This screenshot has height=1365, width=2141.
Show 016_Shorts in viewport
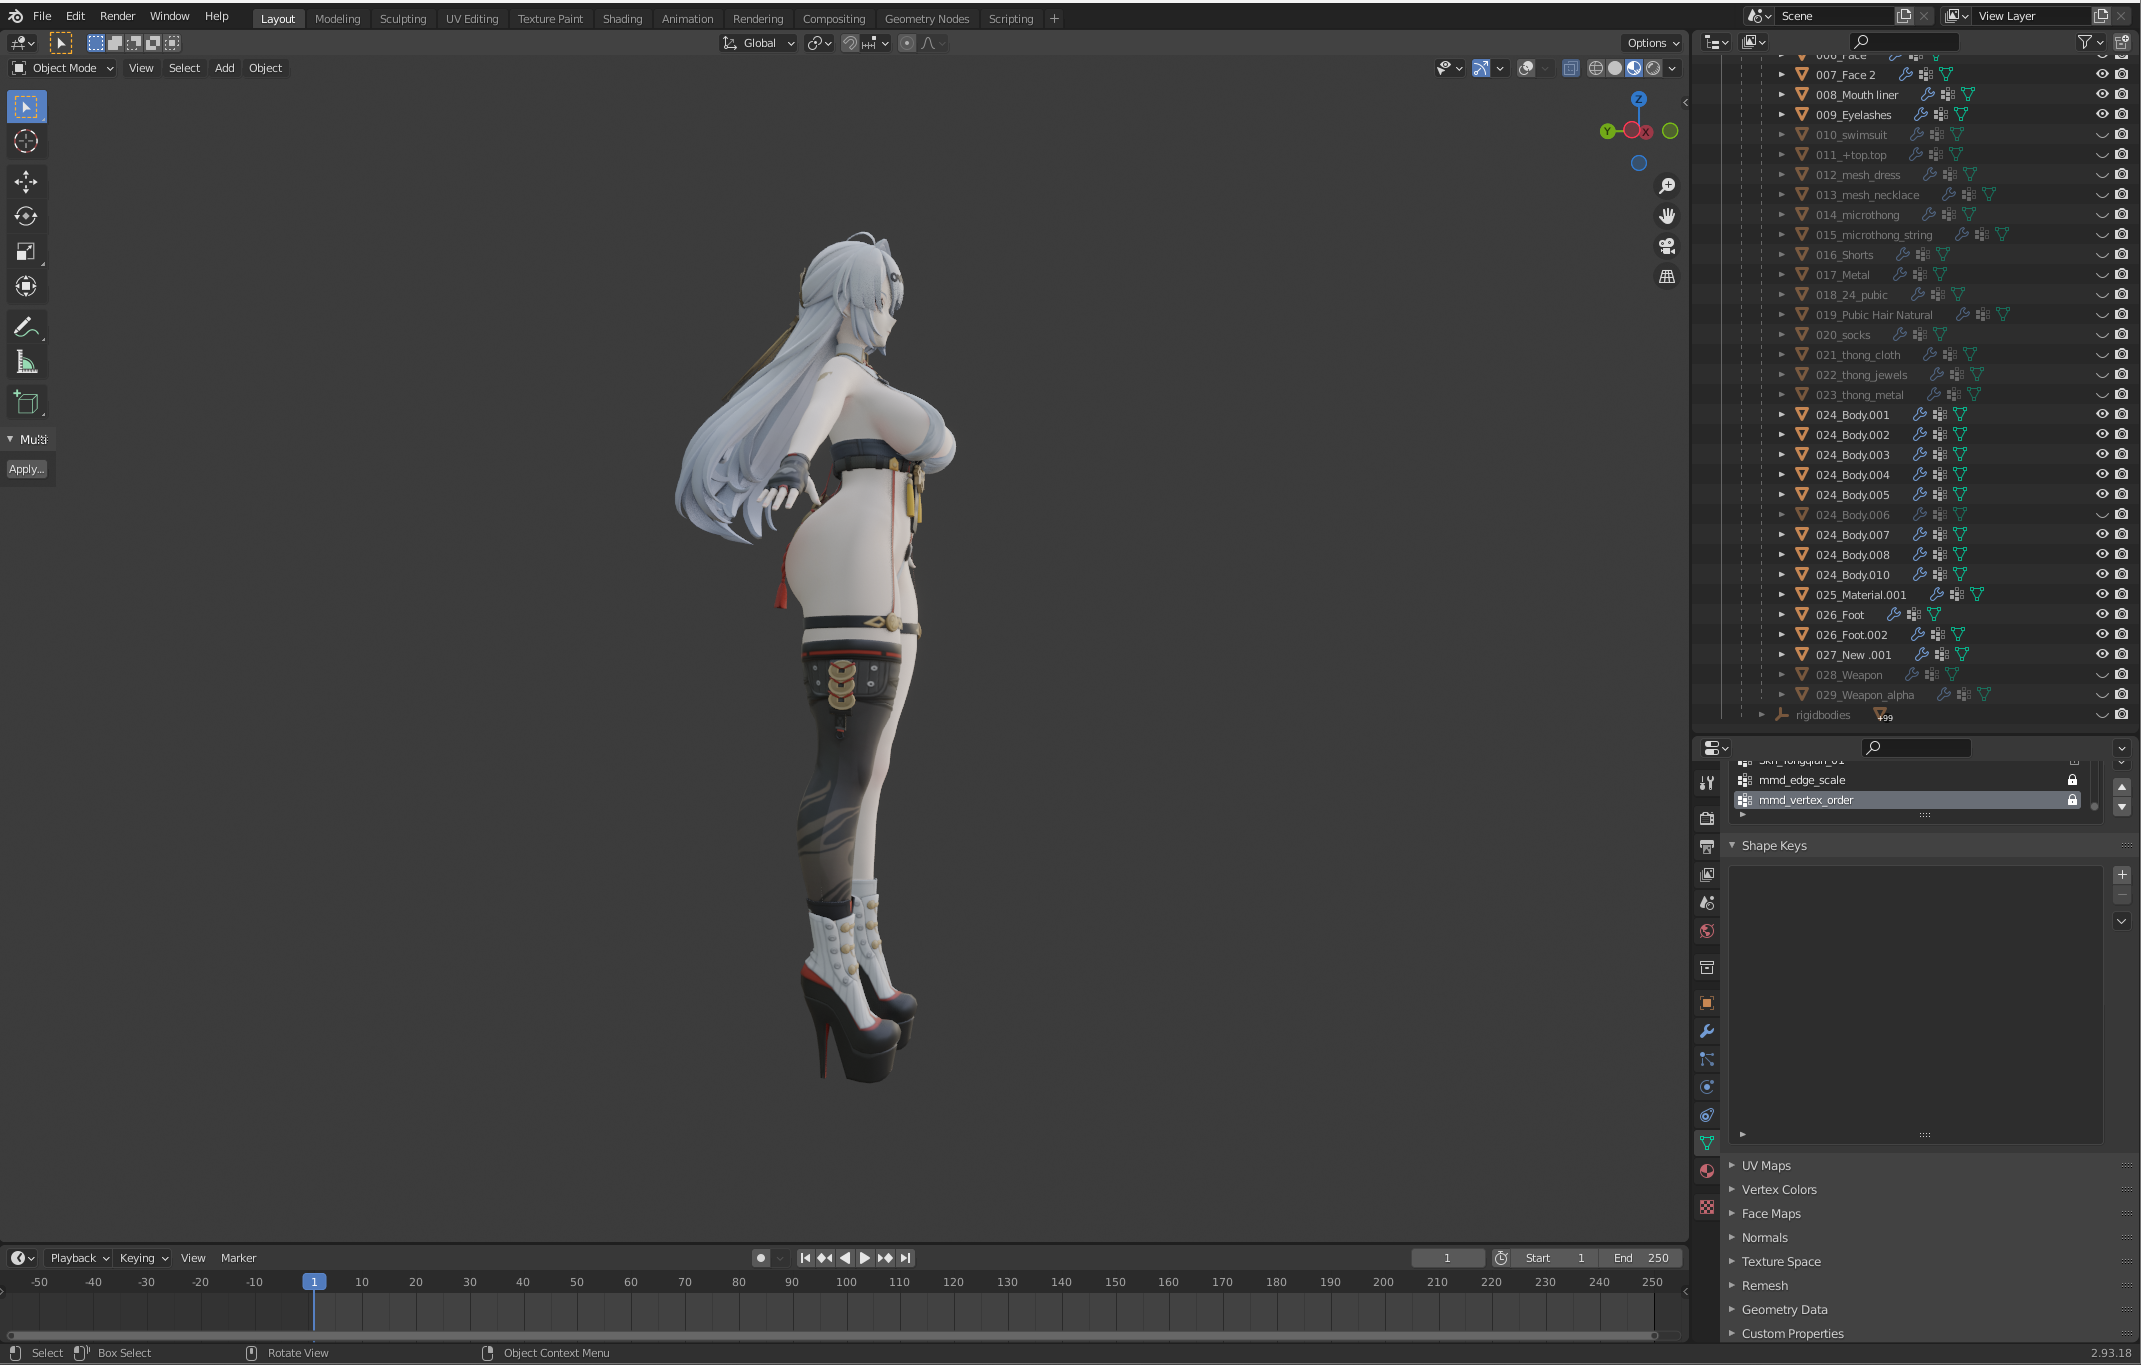coord(2102,254)
